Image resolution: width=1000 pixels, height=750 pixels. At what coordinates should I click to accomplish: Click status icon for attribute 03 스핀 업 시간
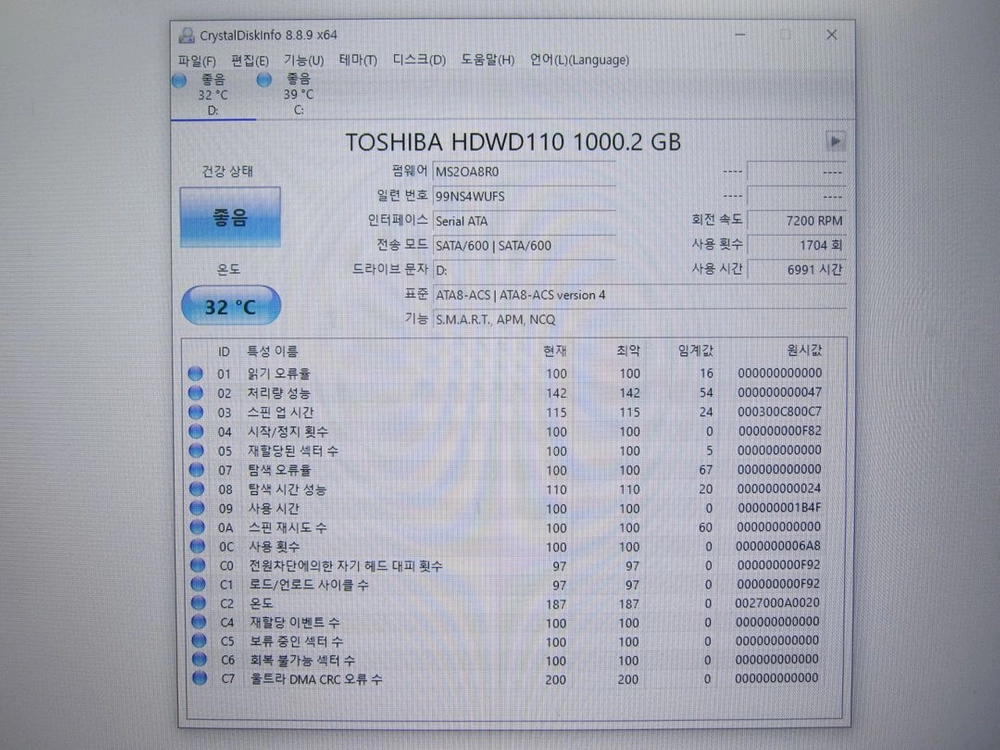(196, 412)
